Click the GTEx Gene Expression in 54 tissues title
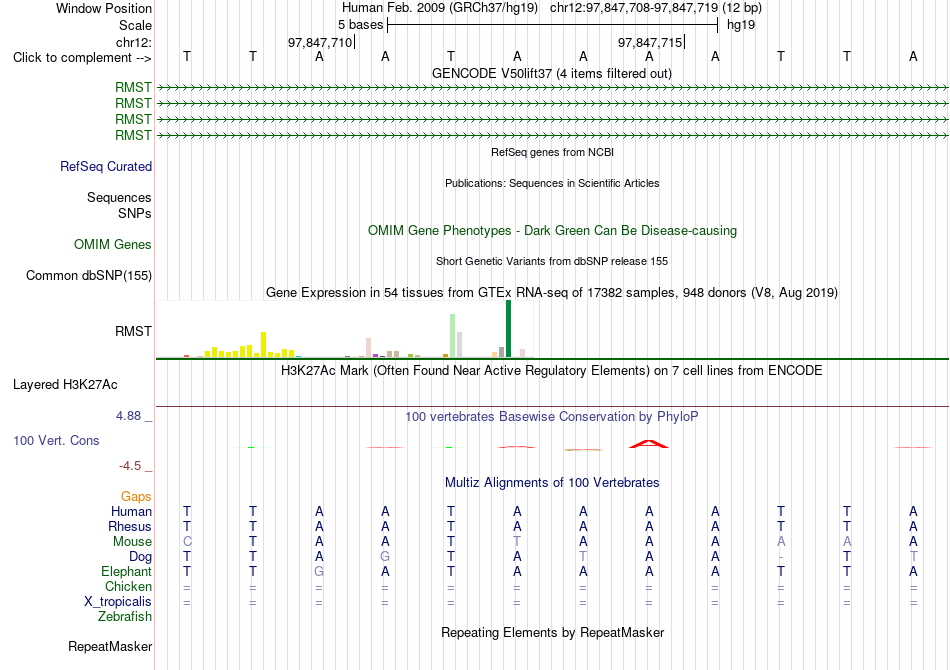Screen dimensions: 950x670 click(x=552, y=293)
